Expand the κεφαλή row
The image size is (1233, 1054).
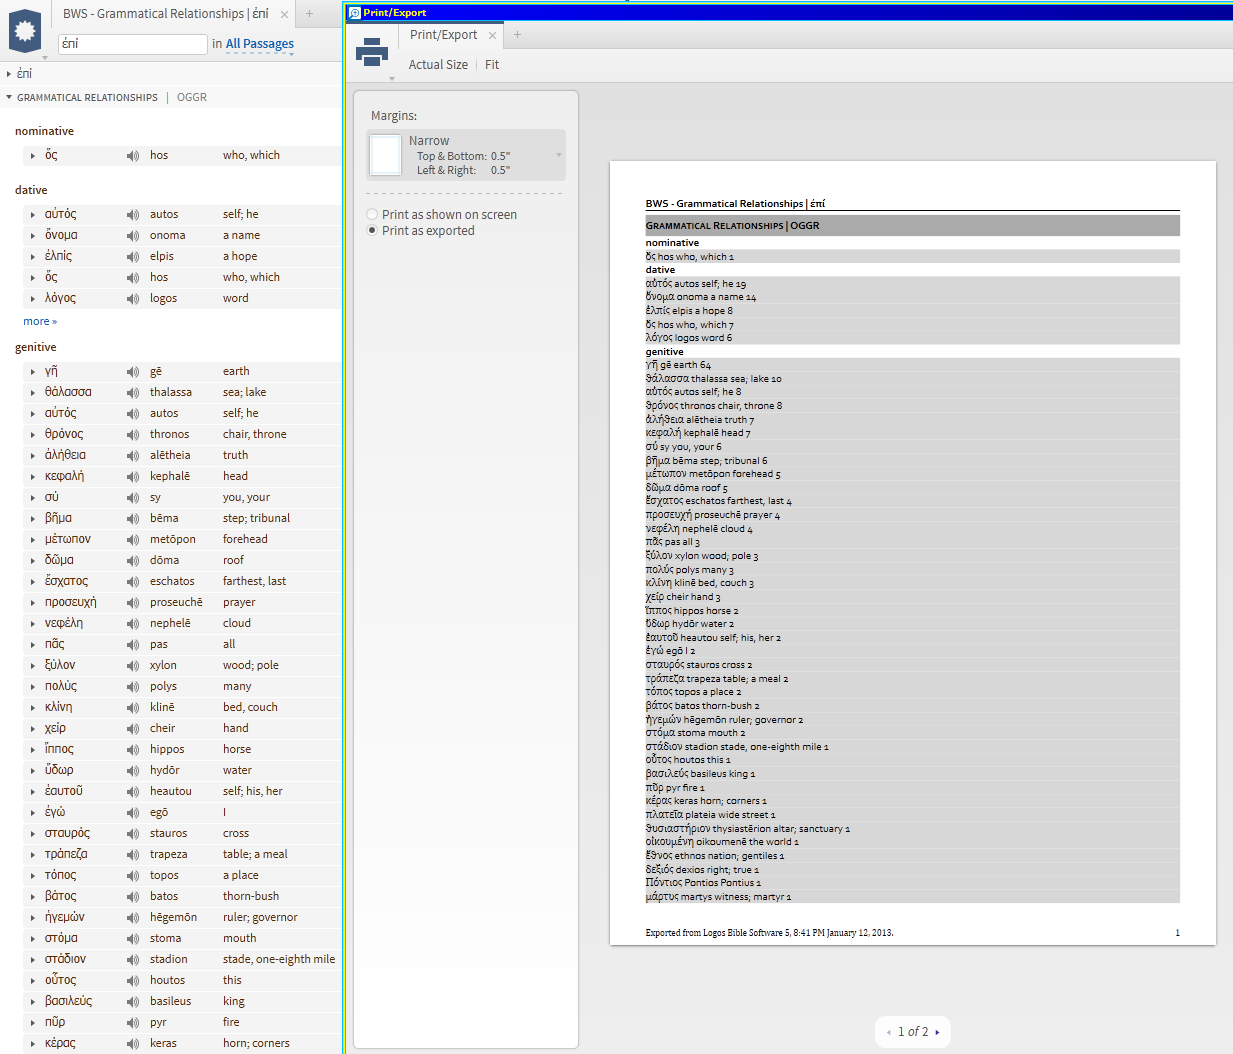coord(33,477)
